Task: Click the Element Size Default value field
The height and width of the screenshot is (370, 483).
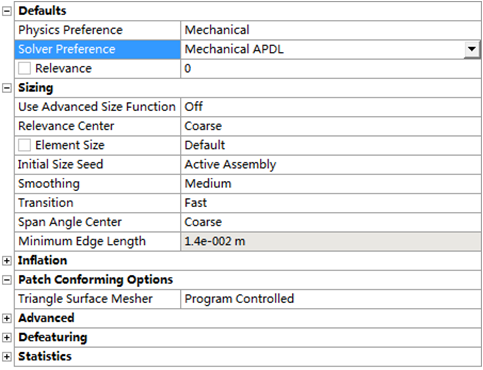Action: [331, 145]
